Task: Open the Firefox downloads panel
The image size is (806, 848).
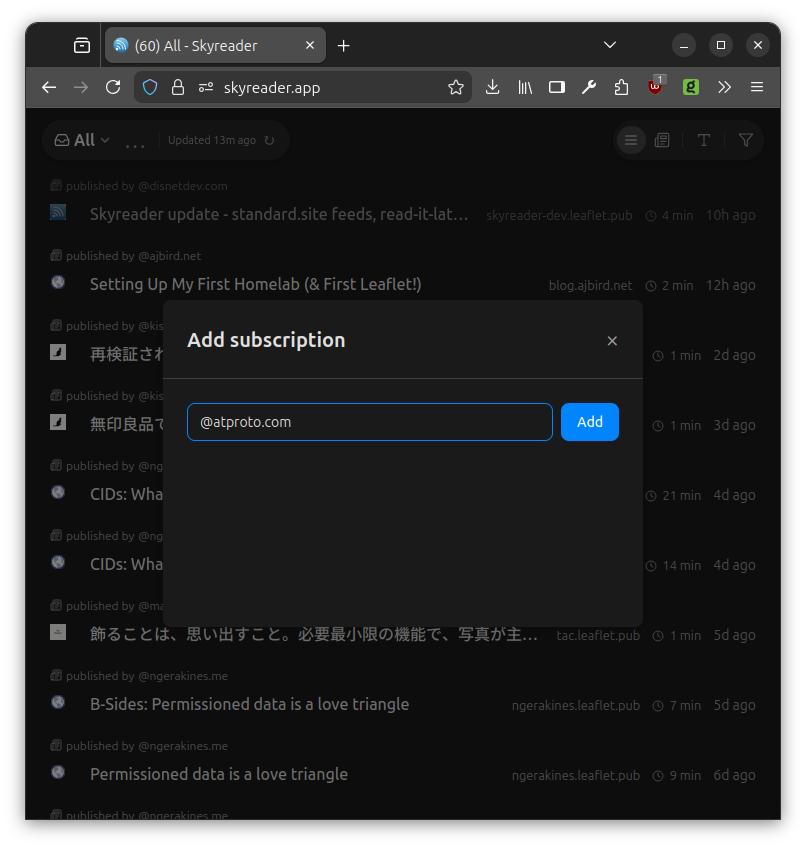Action: pos(492,88)
